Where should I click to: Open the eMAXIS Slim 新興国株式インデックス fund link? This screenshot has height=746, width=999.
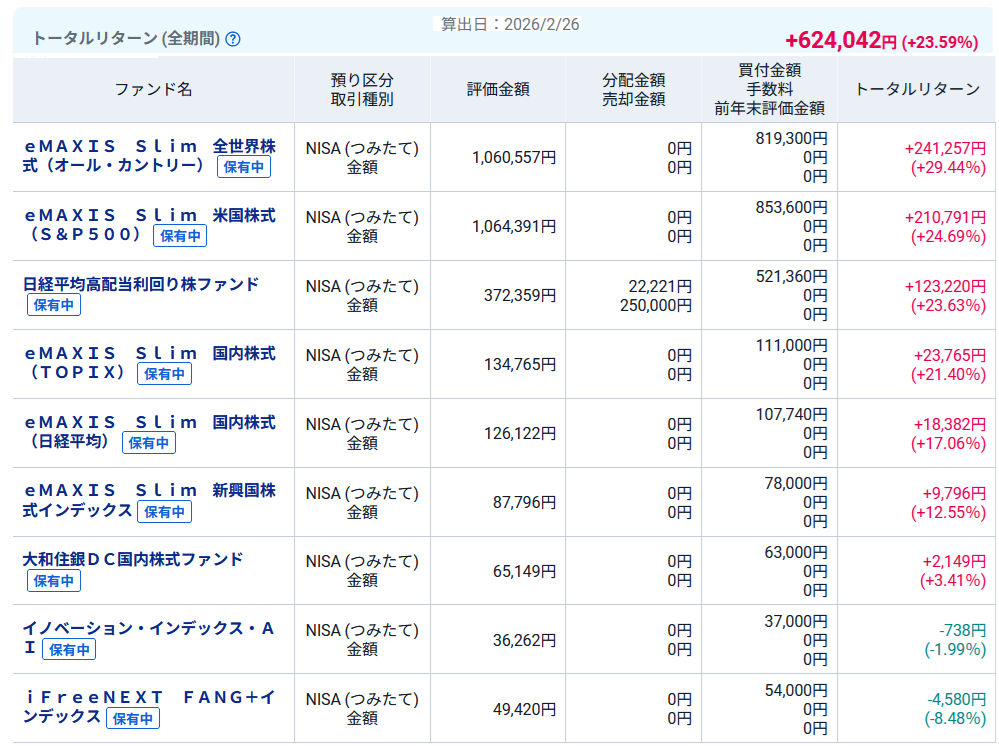point(149,500)
